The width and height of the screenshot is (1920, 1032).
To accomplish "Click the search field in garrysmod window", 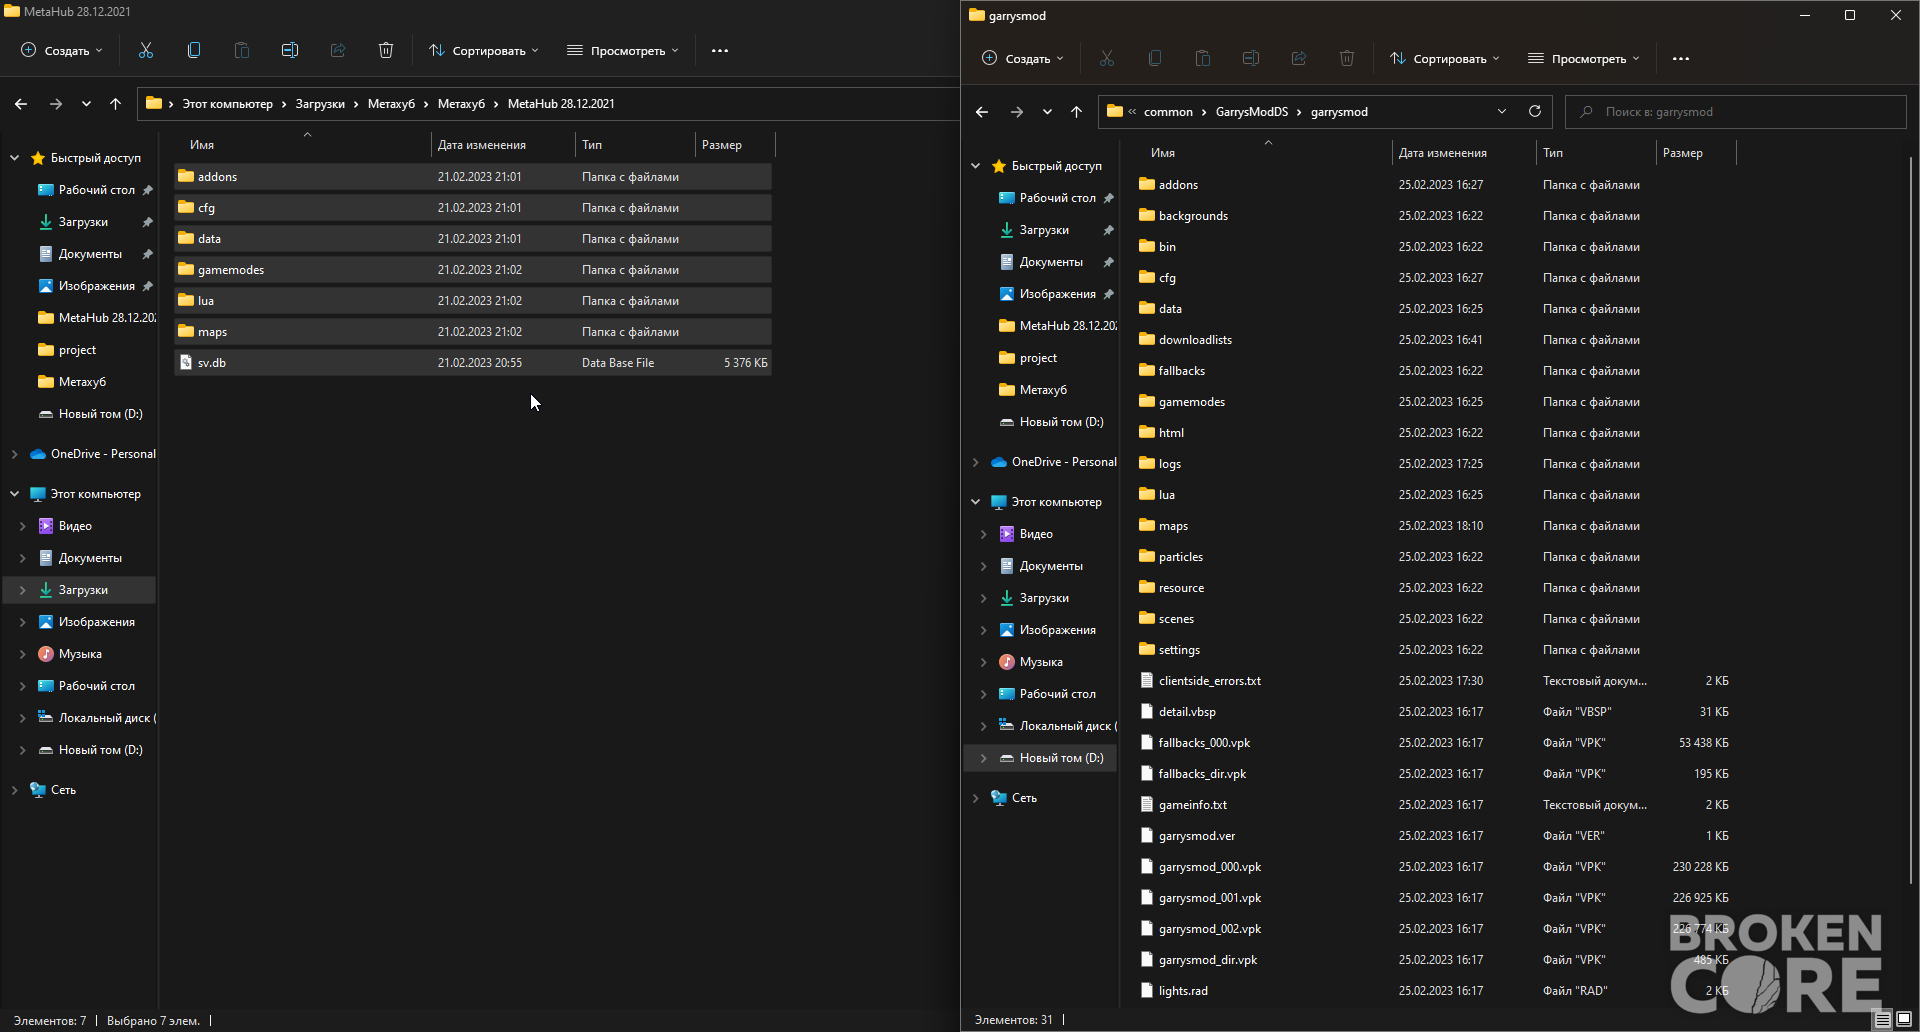I will 1736,111.
